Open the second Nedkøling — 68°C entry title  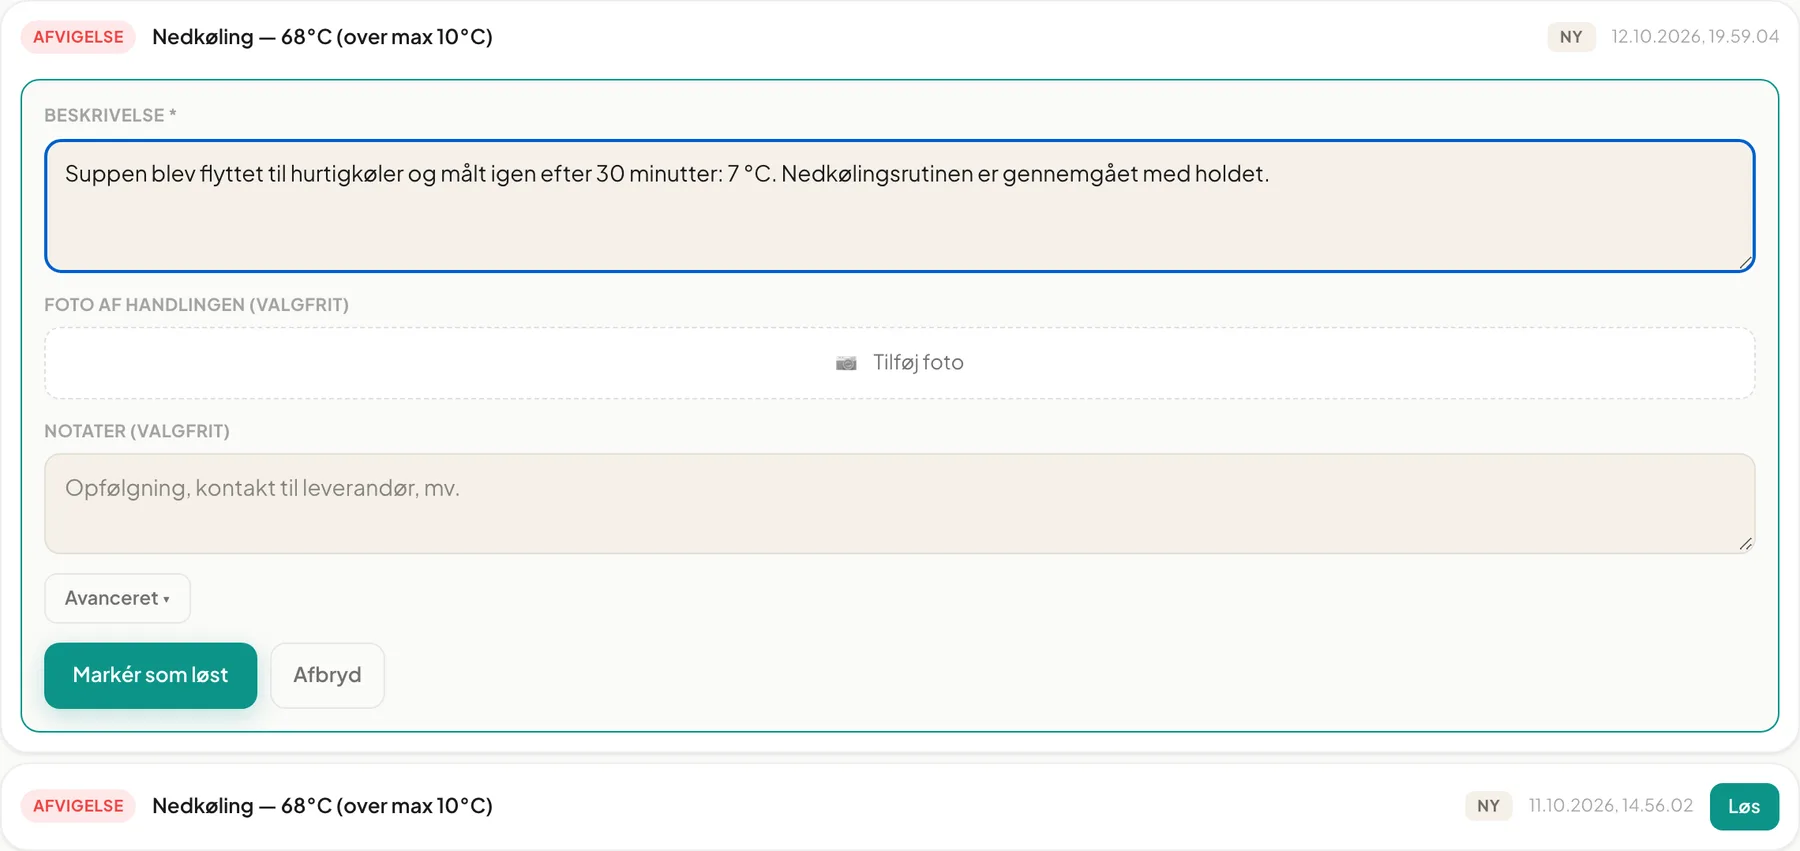click(x=322, y=806)
